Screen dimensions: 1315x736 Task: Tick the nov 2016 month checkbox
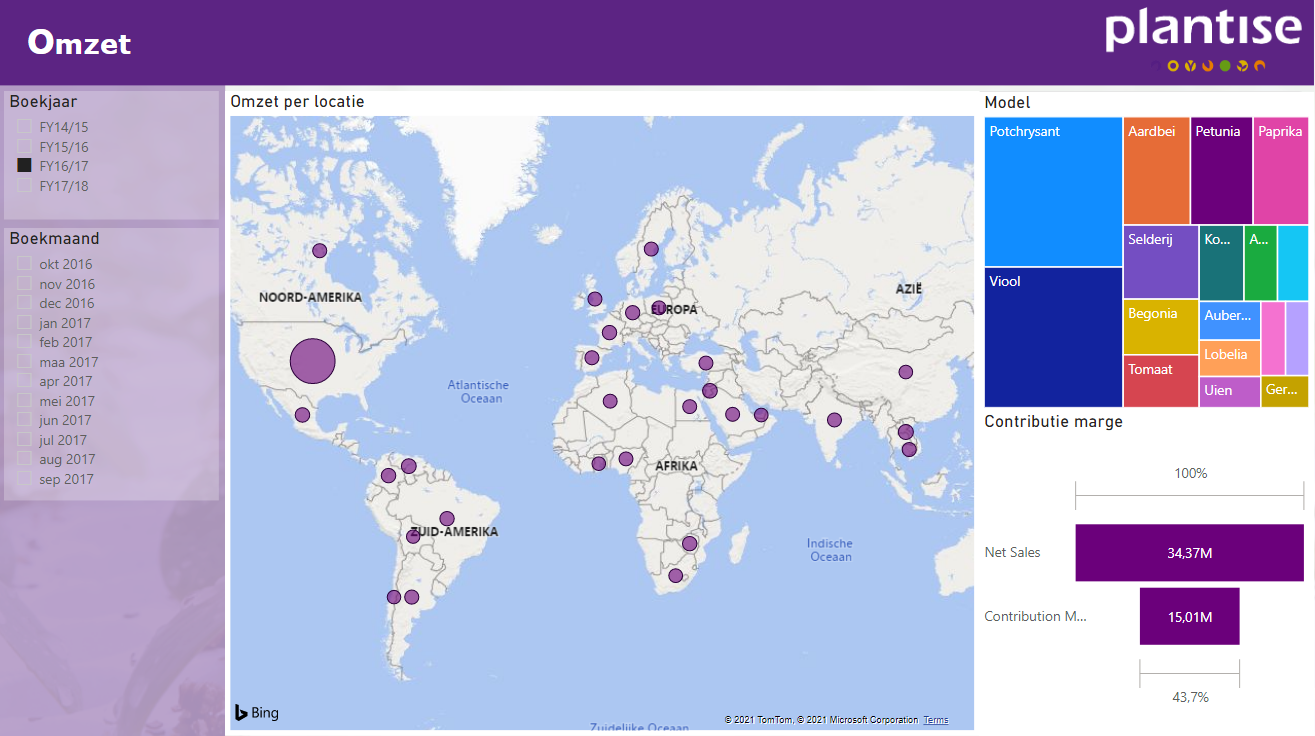point(24,284)
